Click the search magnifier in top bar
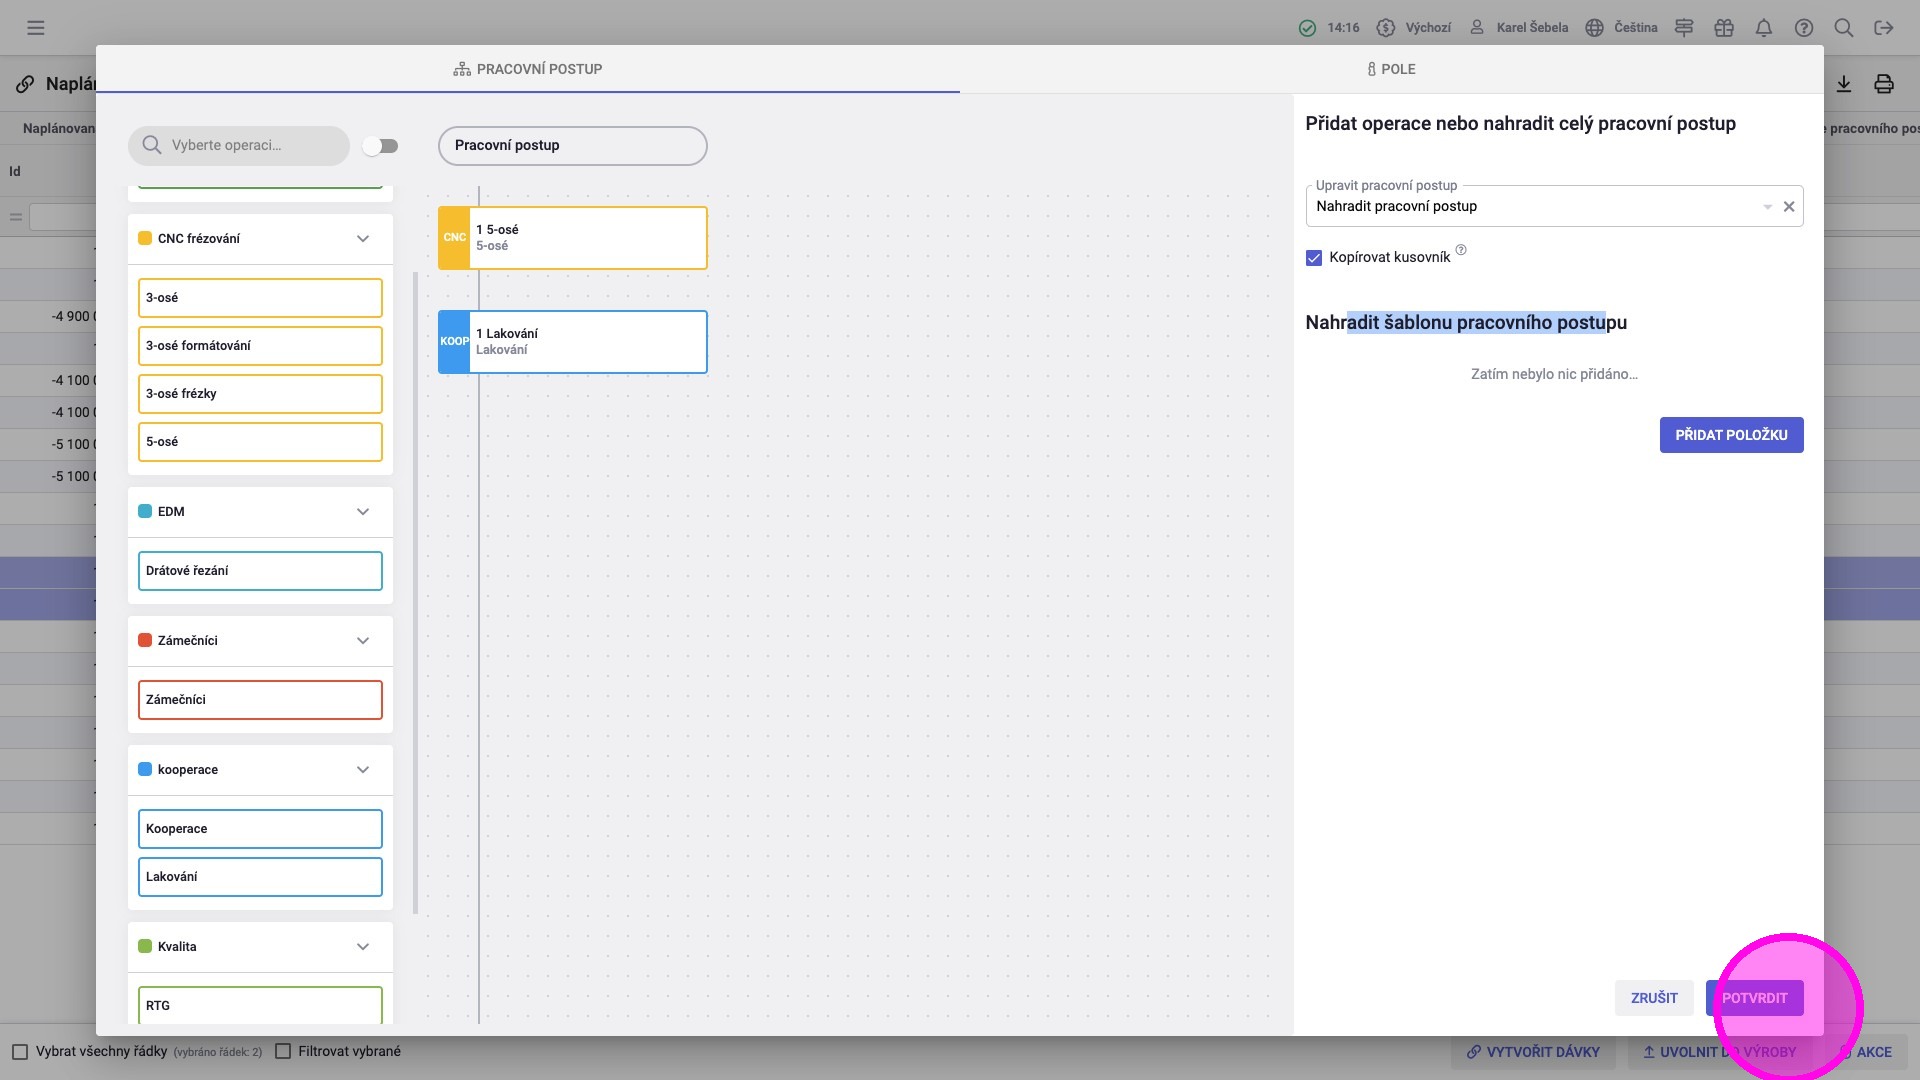The image size is (1920, 1080). pyautogui.click(x=1843, y=28)
